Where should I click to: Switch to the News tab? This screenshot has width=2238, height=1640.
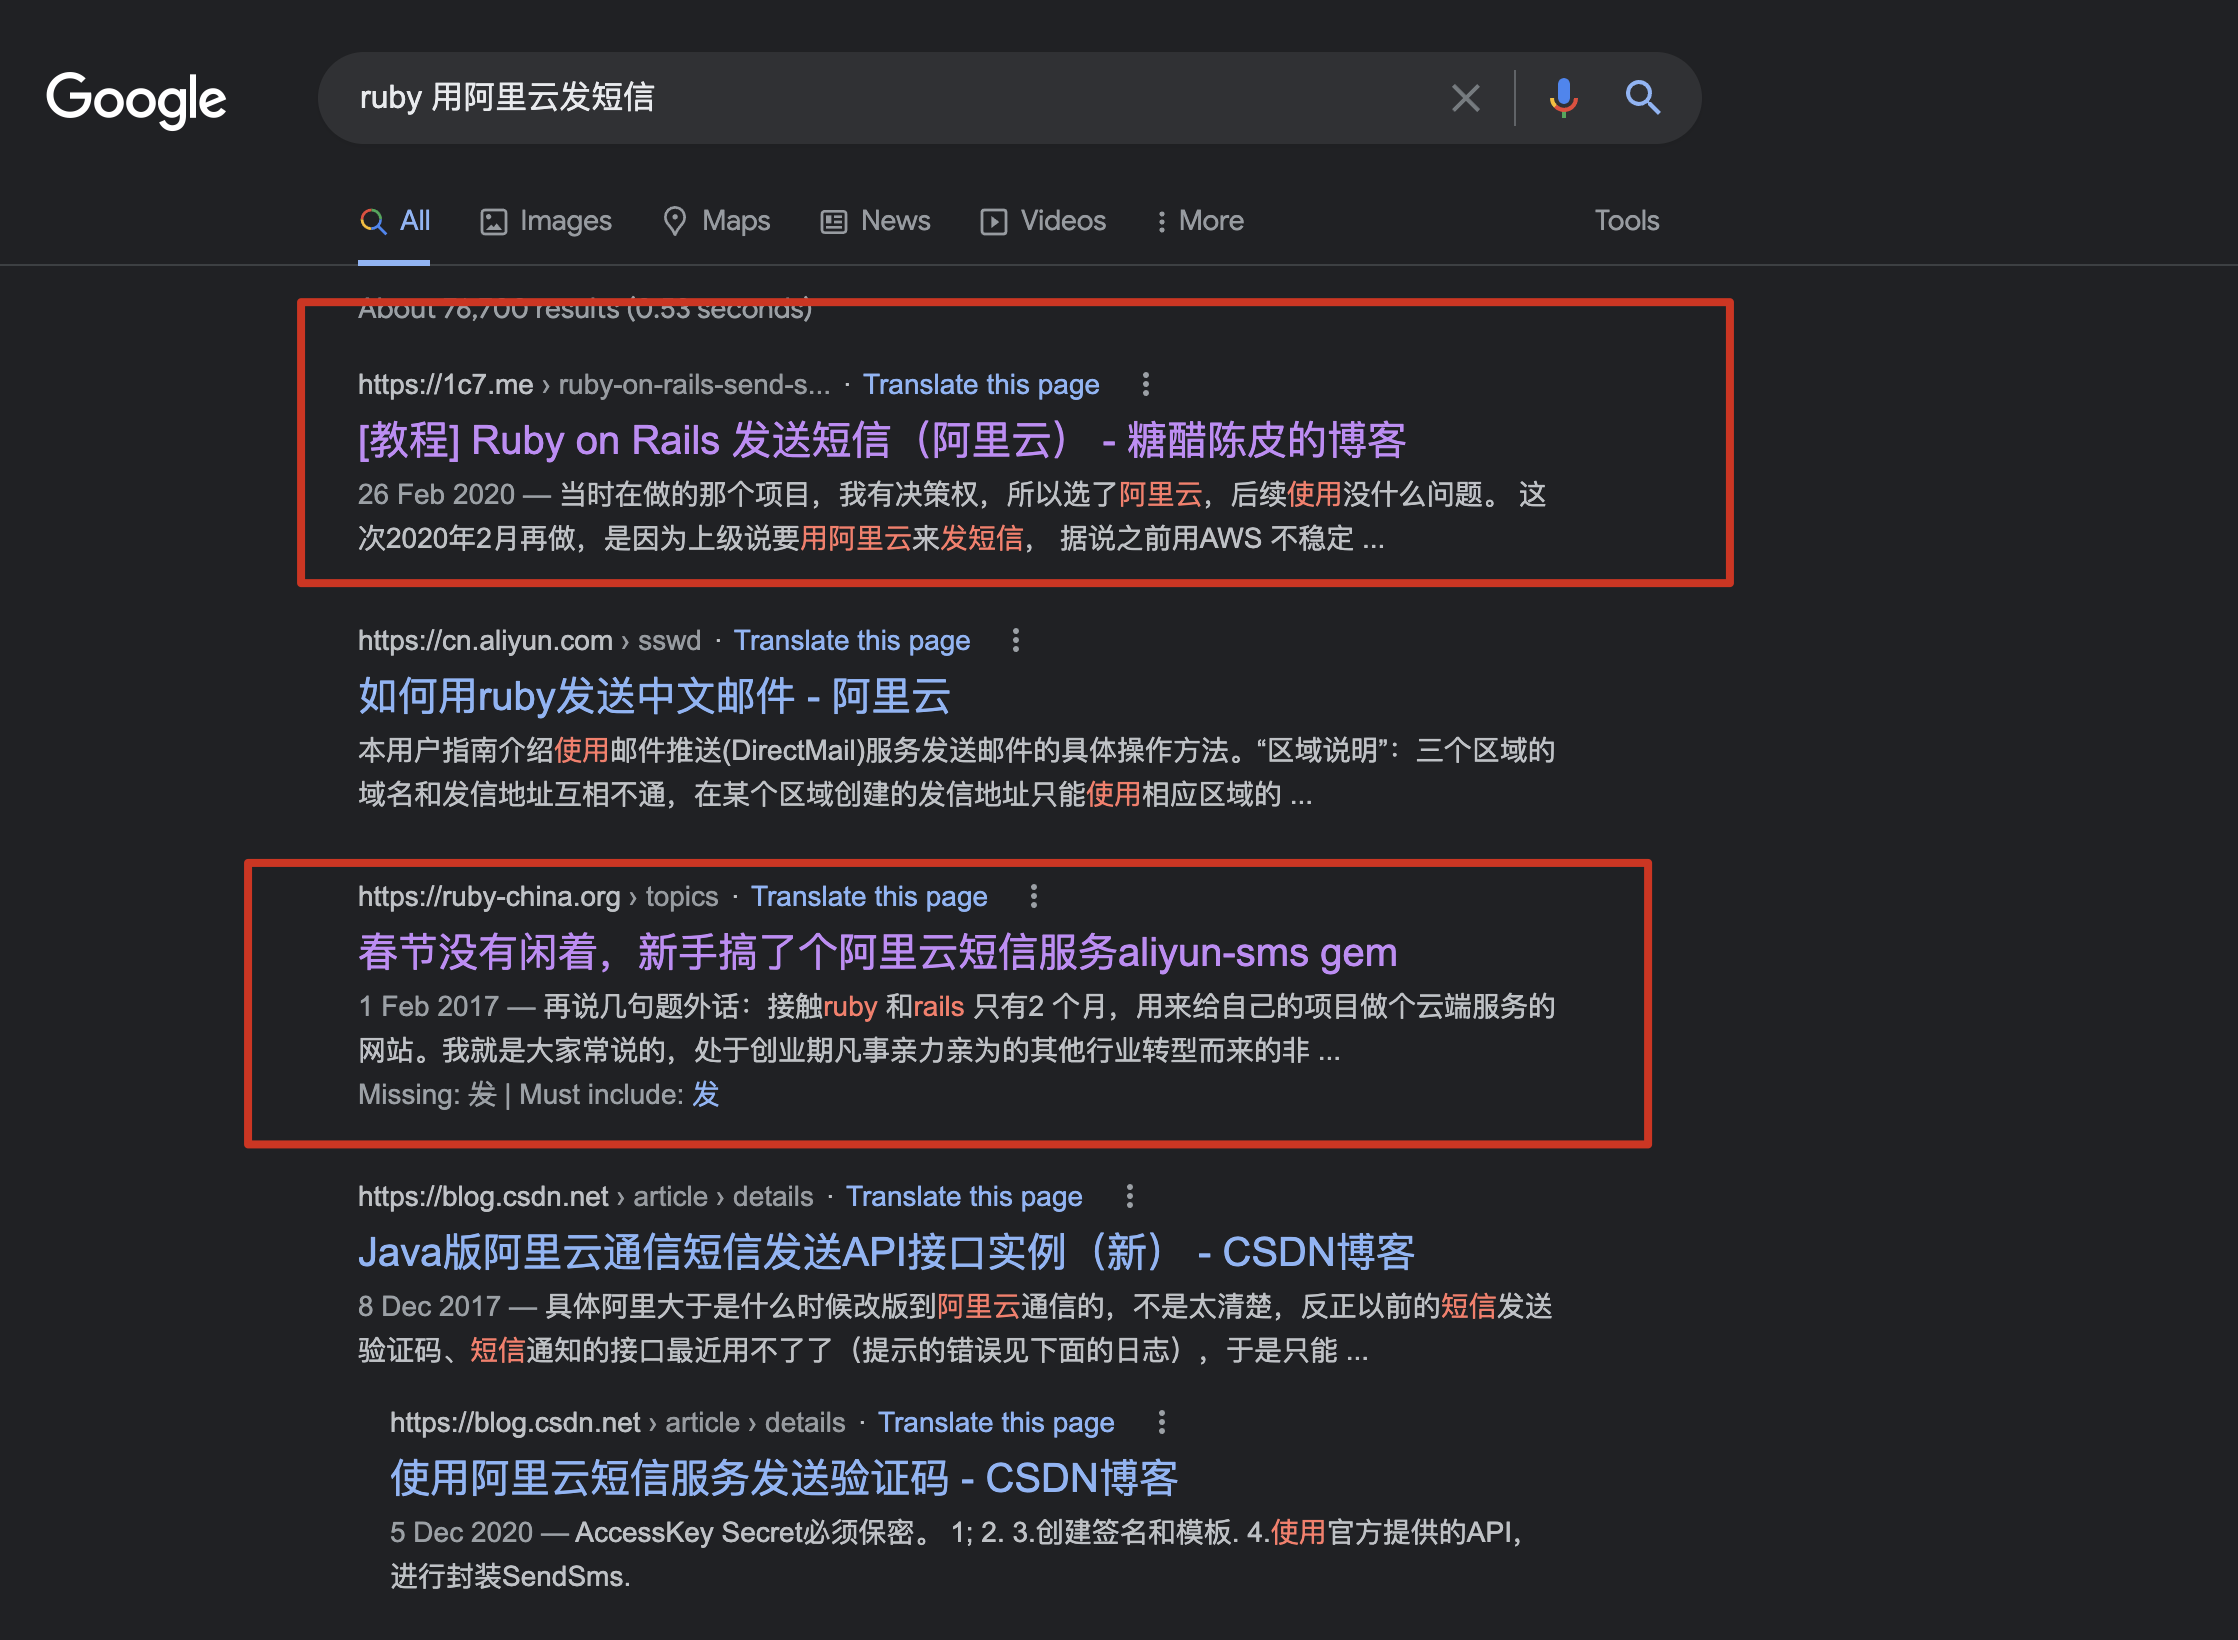click(x=876, y=221)
